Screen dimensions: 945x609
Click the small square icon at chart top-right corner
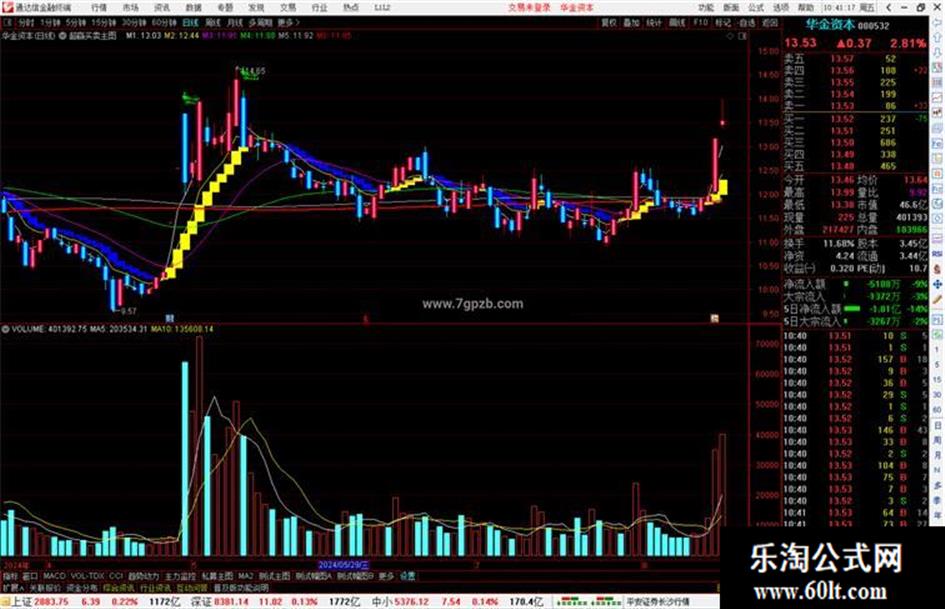point(742,36)
